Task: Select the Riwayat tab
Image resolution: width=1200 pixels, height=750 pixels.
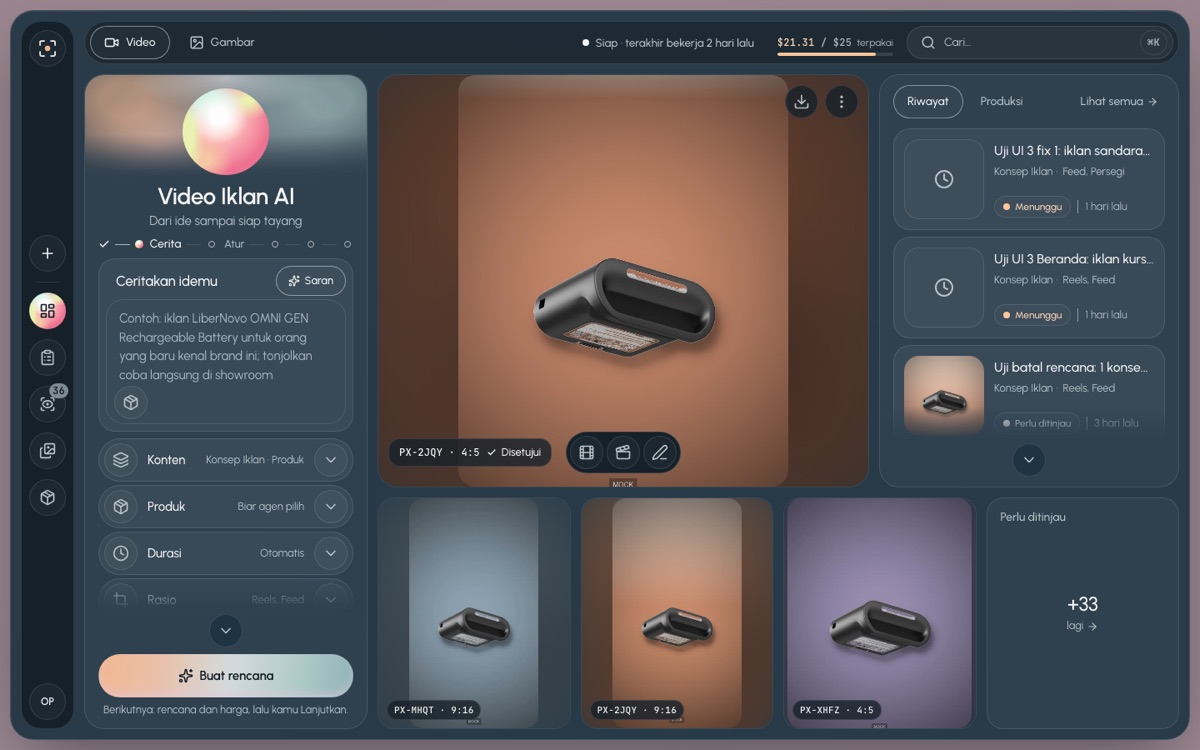Action: point(928,101)
